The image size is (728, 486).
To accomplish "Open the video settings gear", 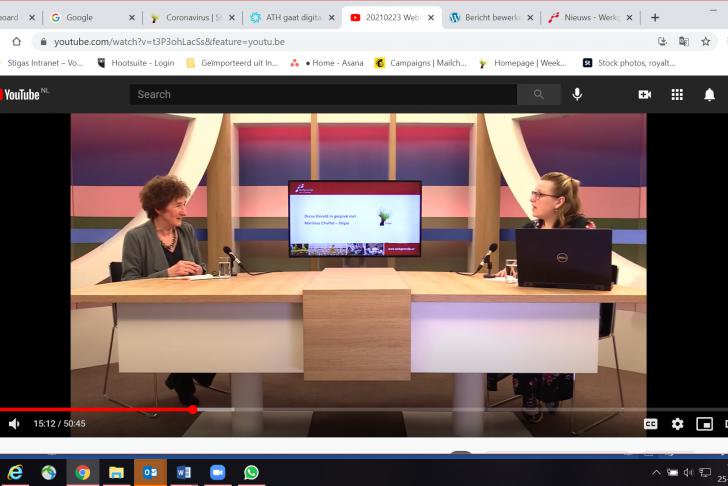I will pyautogui.click(x=677, y=424).
